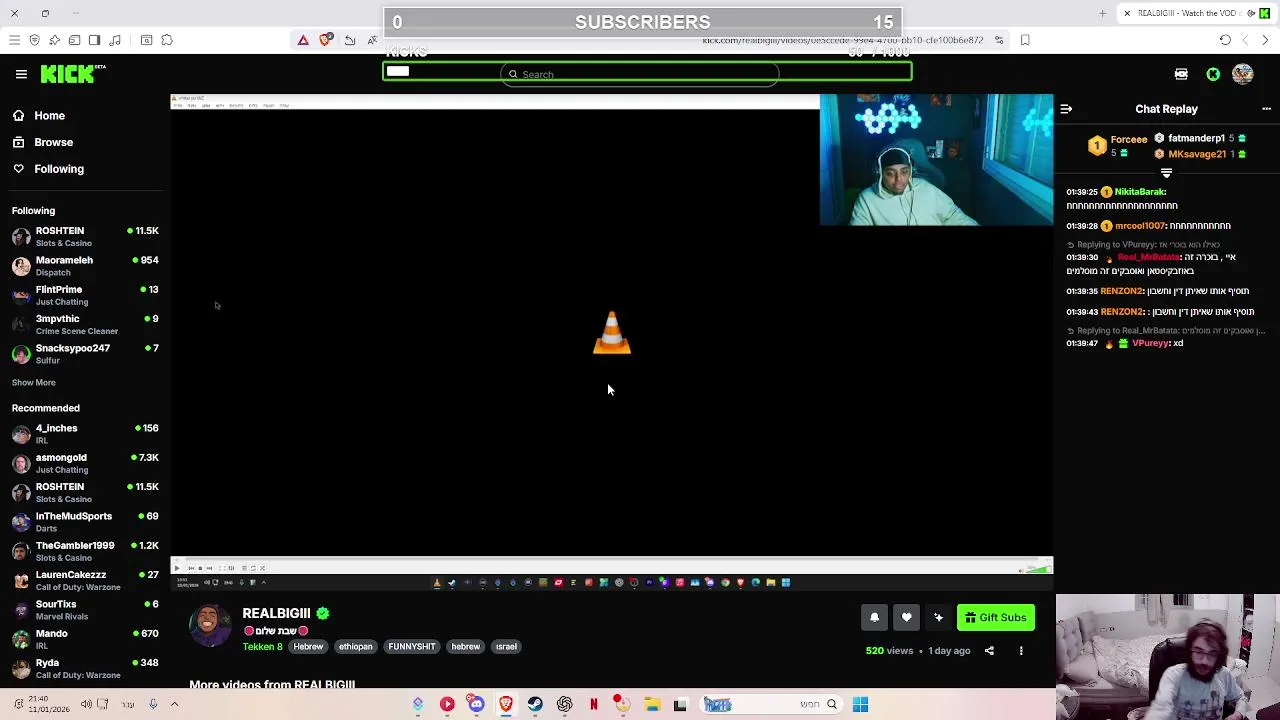Select the ethiopan tag
Viewport: 1280px width, 720px height.
[x=355, y=647]
